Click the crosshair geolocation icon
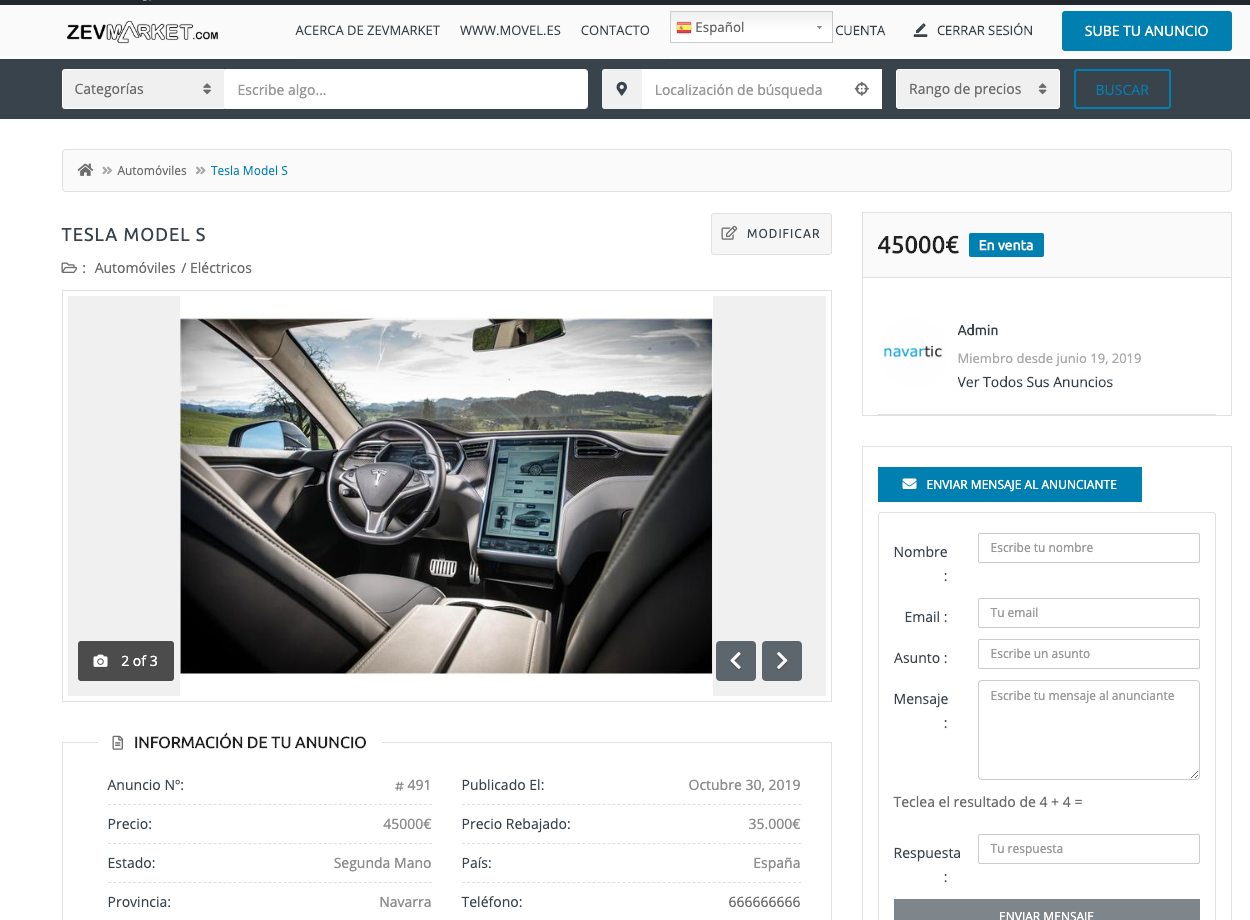The image size is (1250, 920). point(862,89)
